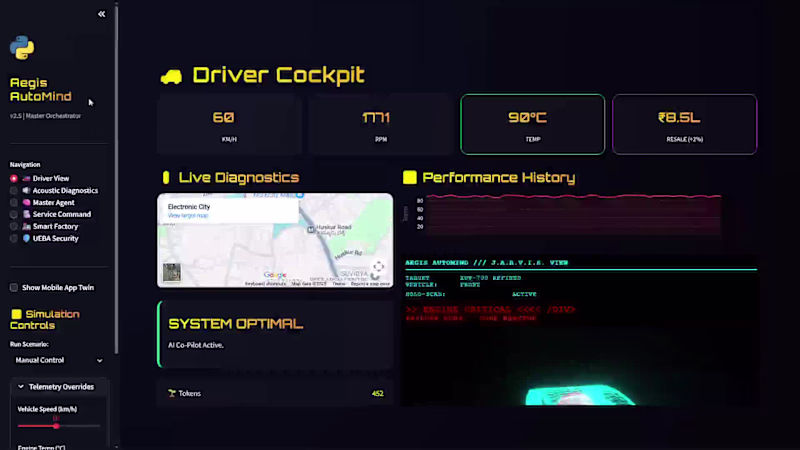This screenshot has width=800, height=450.
Task: Click the Tokens value 452
Action: pos(378,393)
